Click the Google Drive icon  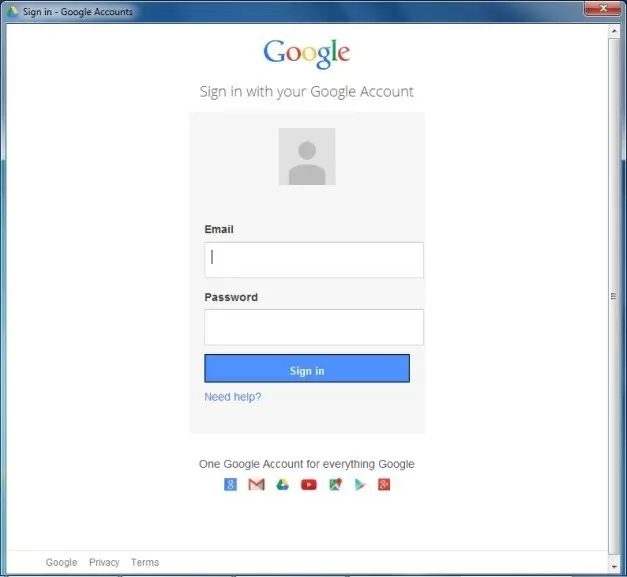point(283,485)
